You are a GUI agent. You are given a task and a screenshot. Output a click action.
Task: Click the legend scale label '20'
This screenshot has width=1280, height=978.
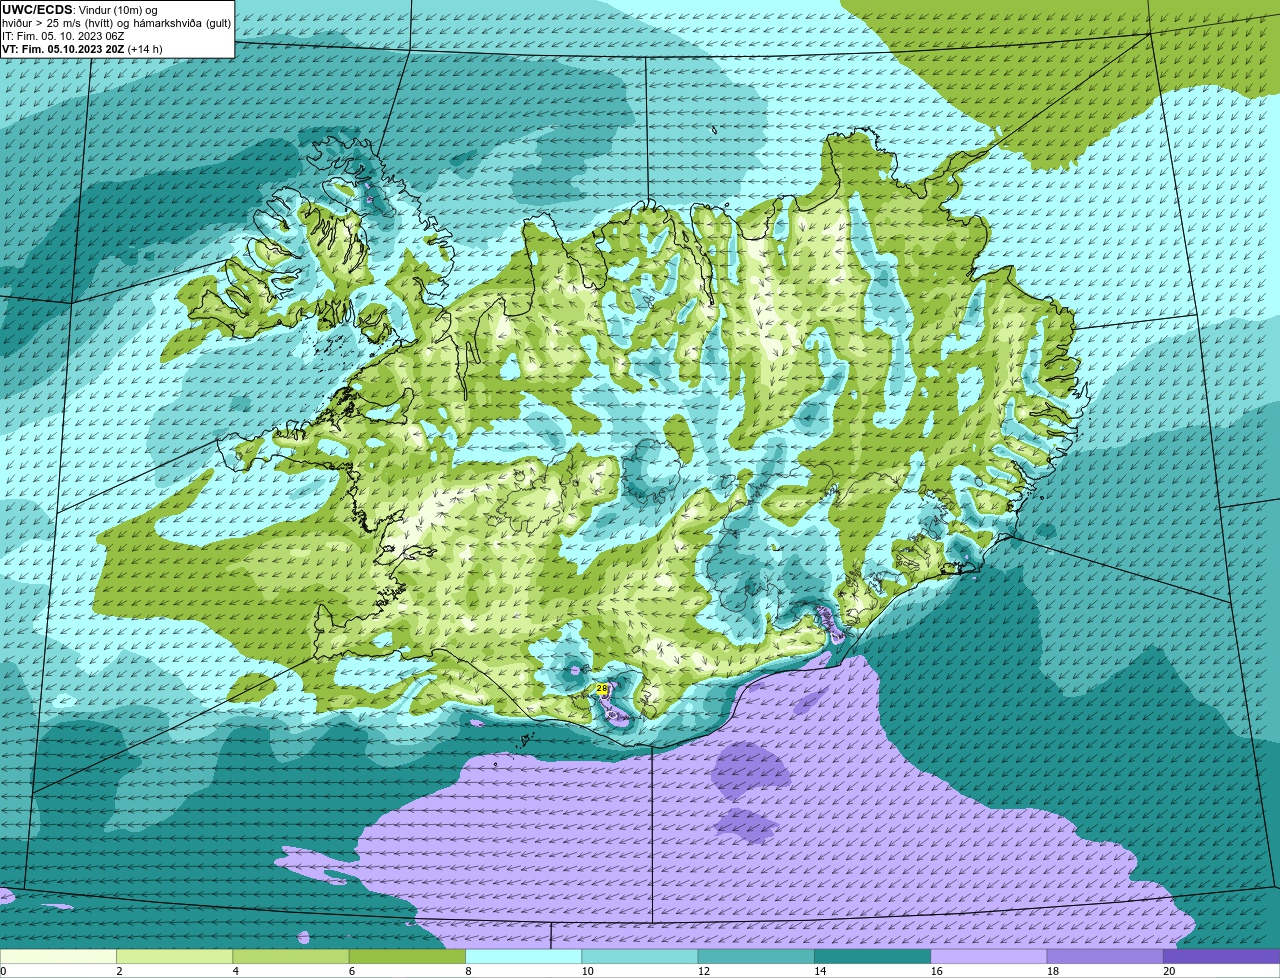tap(1169, 971)
